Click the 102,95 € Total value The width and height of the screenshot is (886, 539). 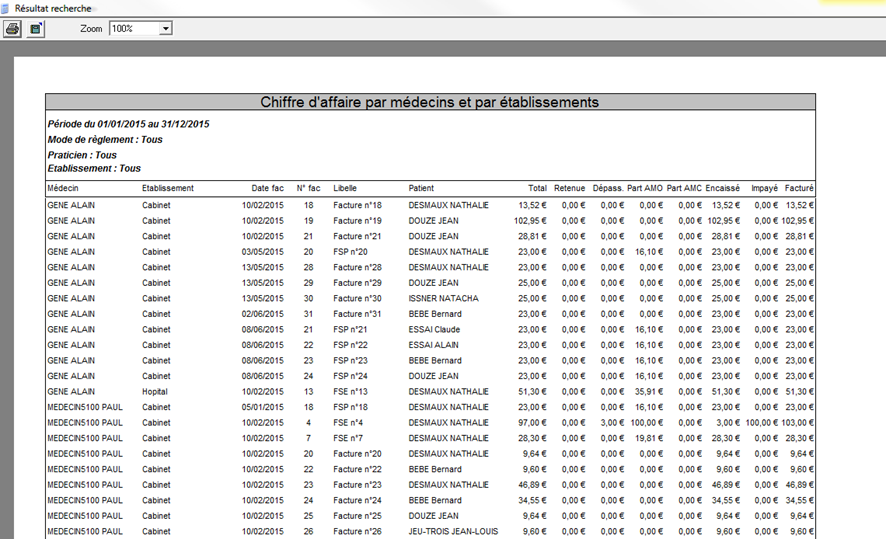pyautogui.click(x=530, y=221)
